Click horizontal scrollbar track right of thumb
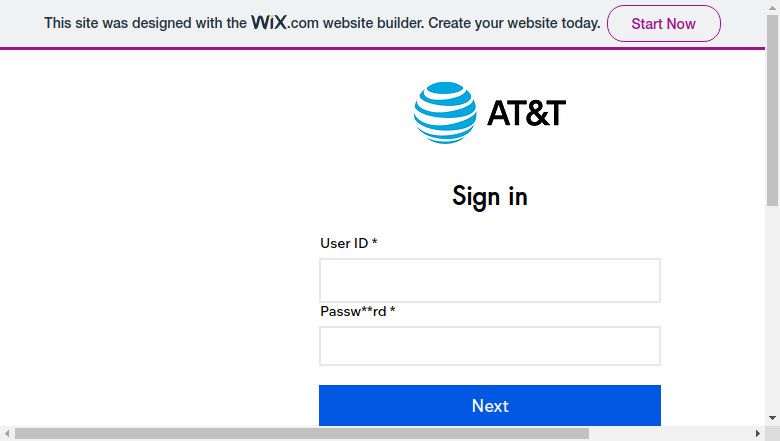The height and width of the screenshot is (441, 780). [x=670, y=434]
